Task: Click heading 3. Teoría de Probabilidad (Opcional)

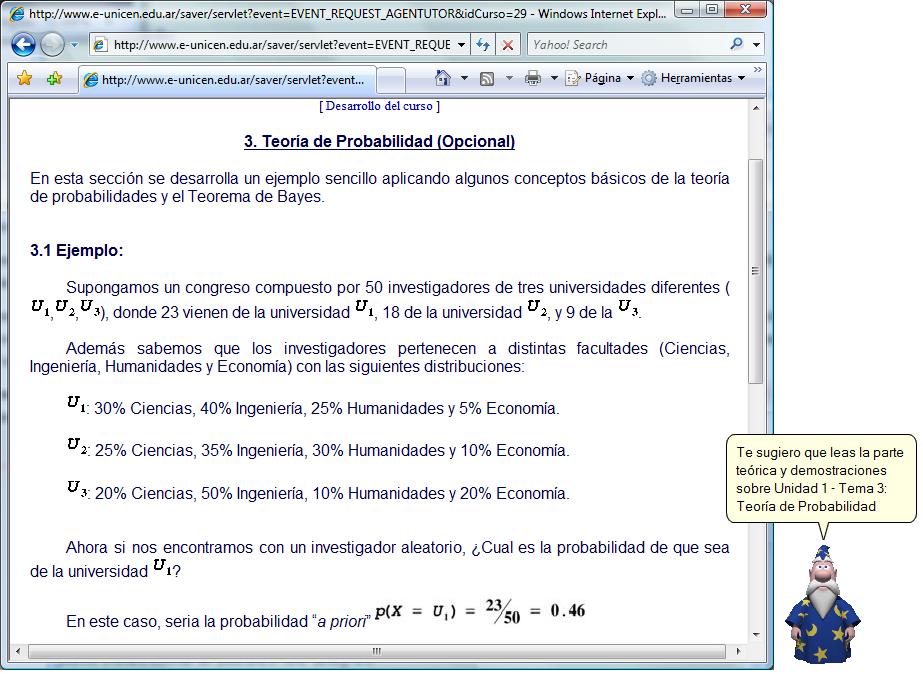Action: (380, 141)
